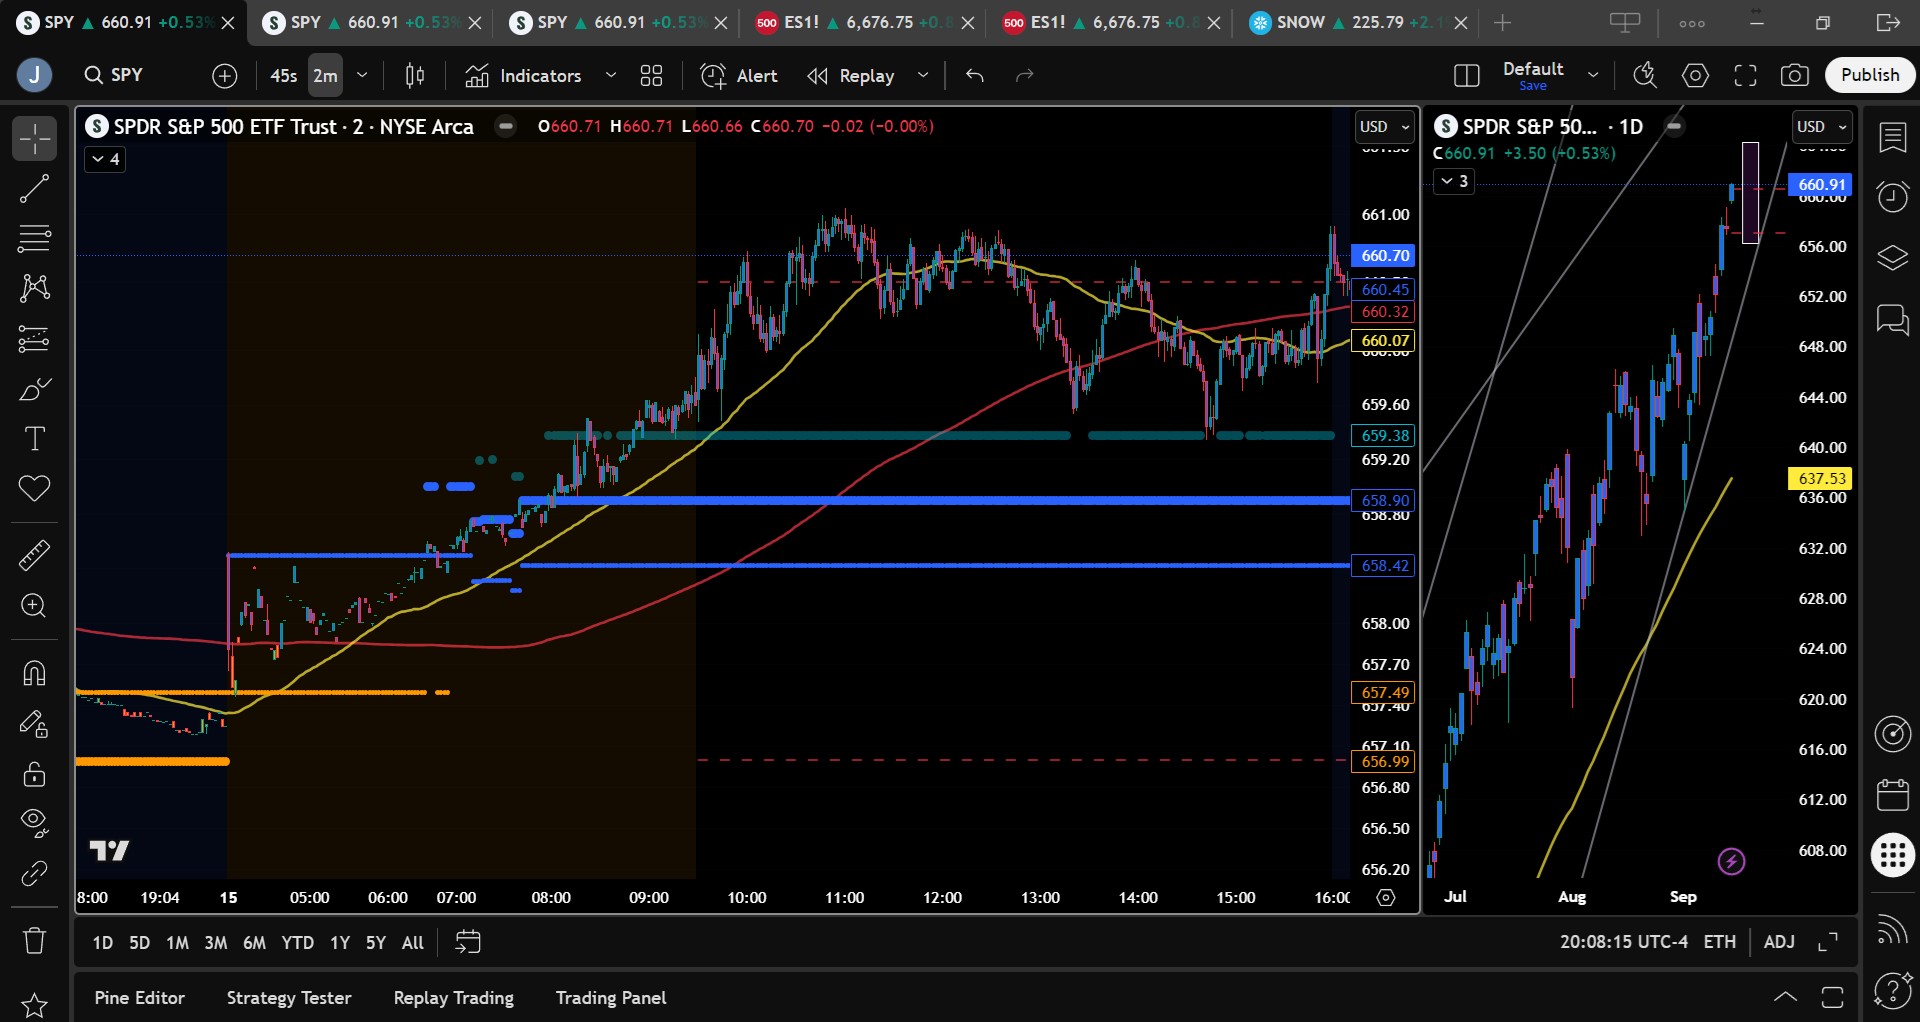Expand the time interval dropdown
Viewport: 1920px width, 1022px height.
click(362, 75)
